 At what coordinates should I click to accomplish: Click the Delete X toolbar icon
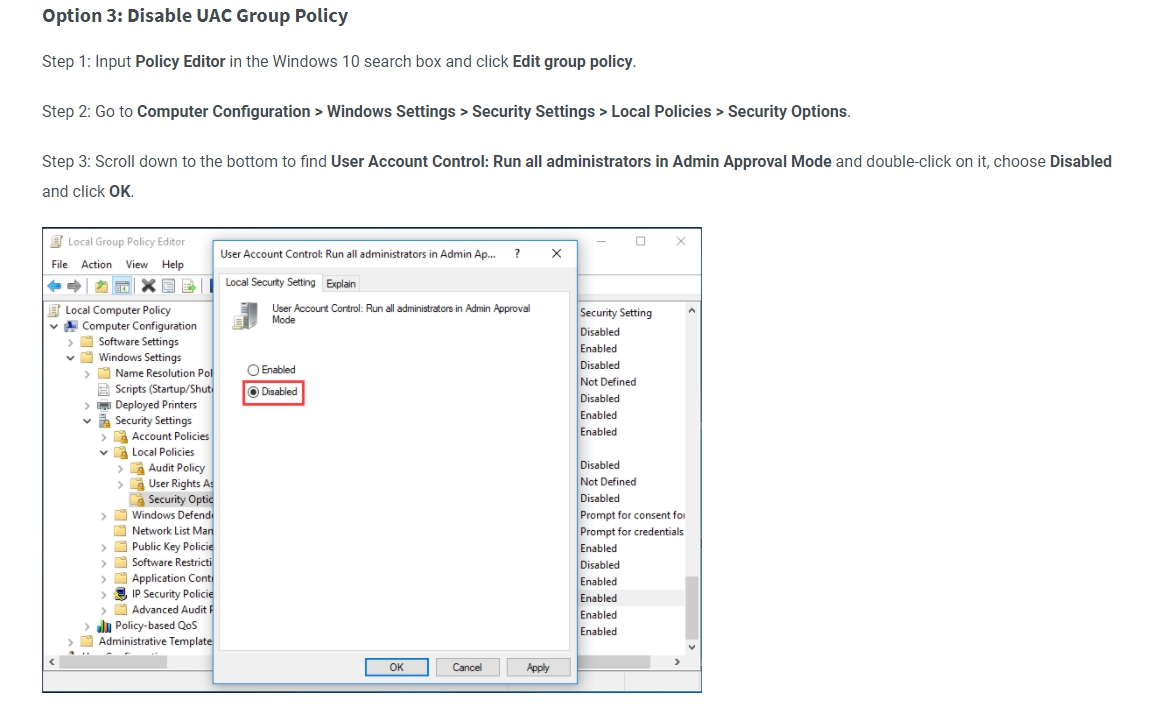148,286
